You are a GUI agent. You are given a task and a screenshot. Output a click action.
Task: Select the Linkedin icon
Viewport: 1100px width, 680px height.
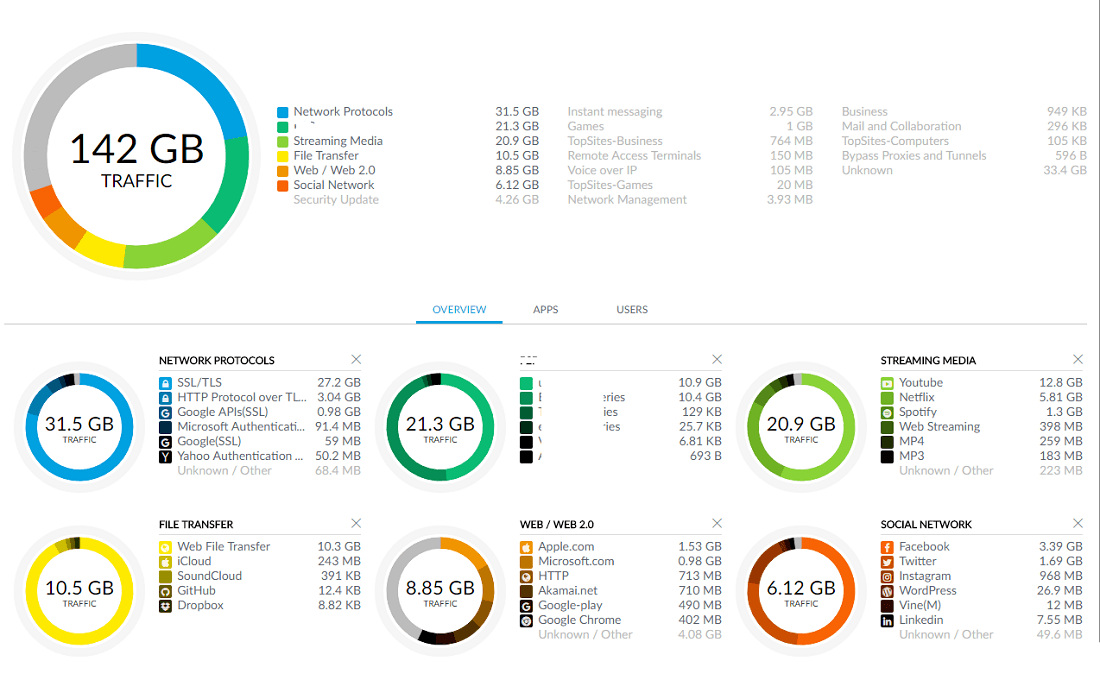coord(887,621)
